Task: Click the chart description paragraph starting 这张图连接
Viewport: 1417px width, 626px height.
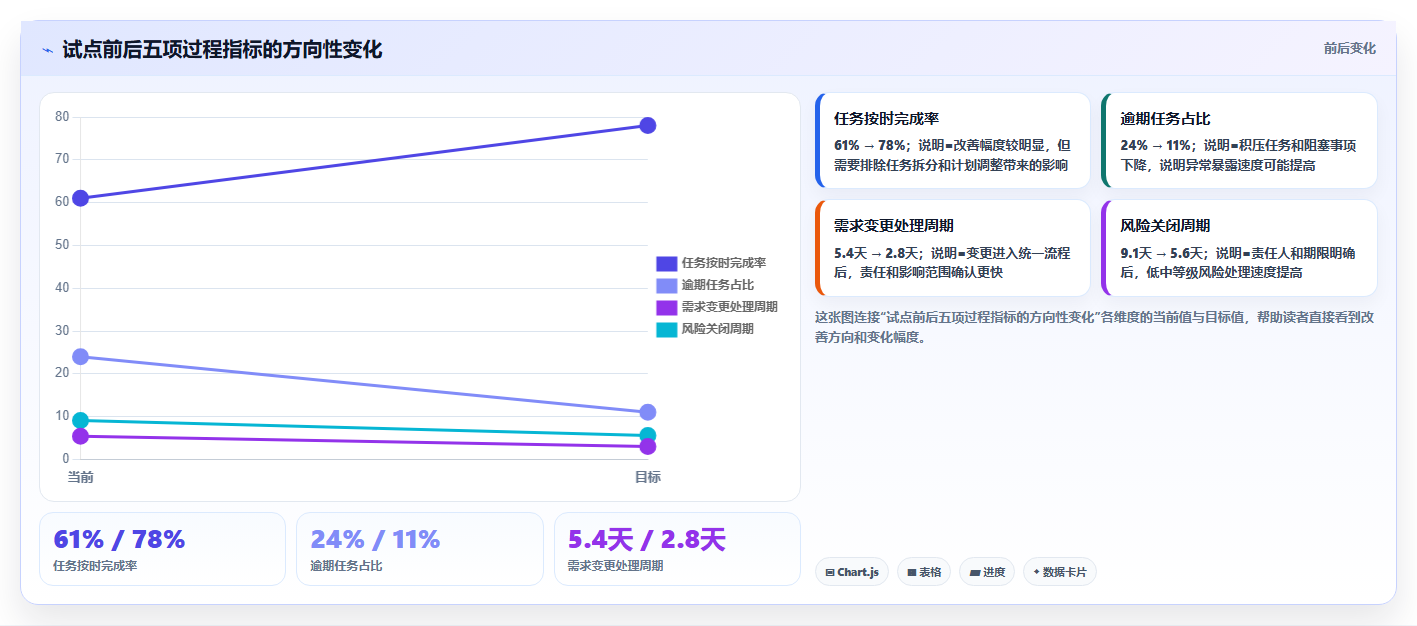Action: click(1095, 327)
